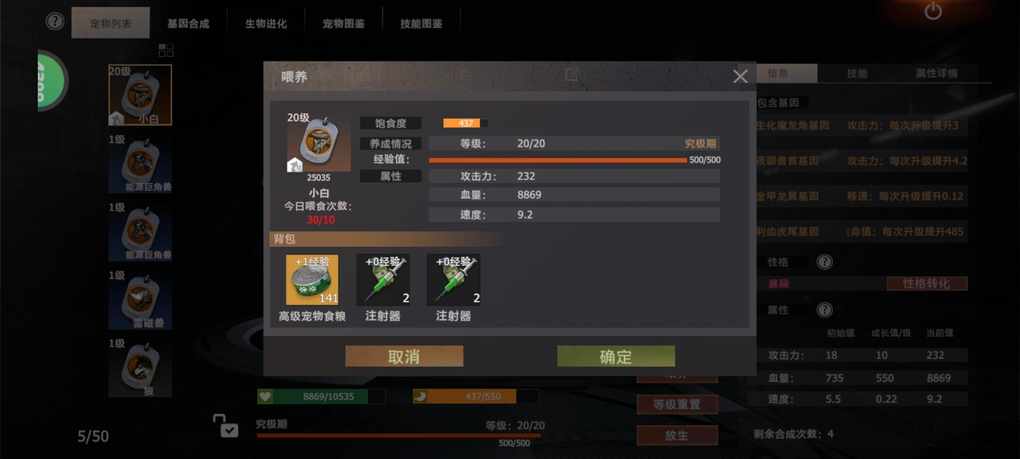Tap the power icon in the top right
The height and width of the screenshot is (459, 1020).
[933, 11]
